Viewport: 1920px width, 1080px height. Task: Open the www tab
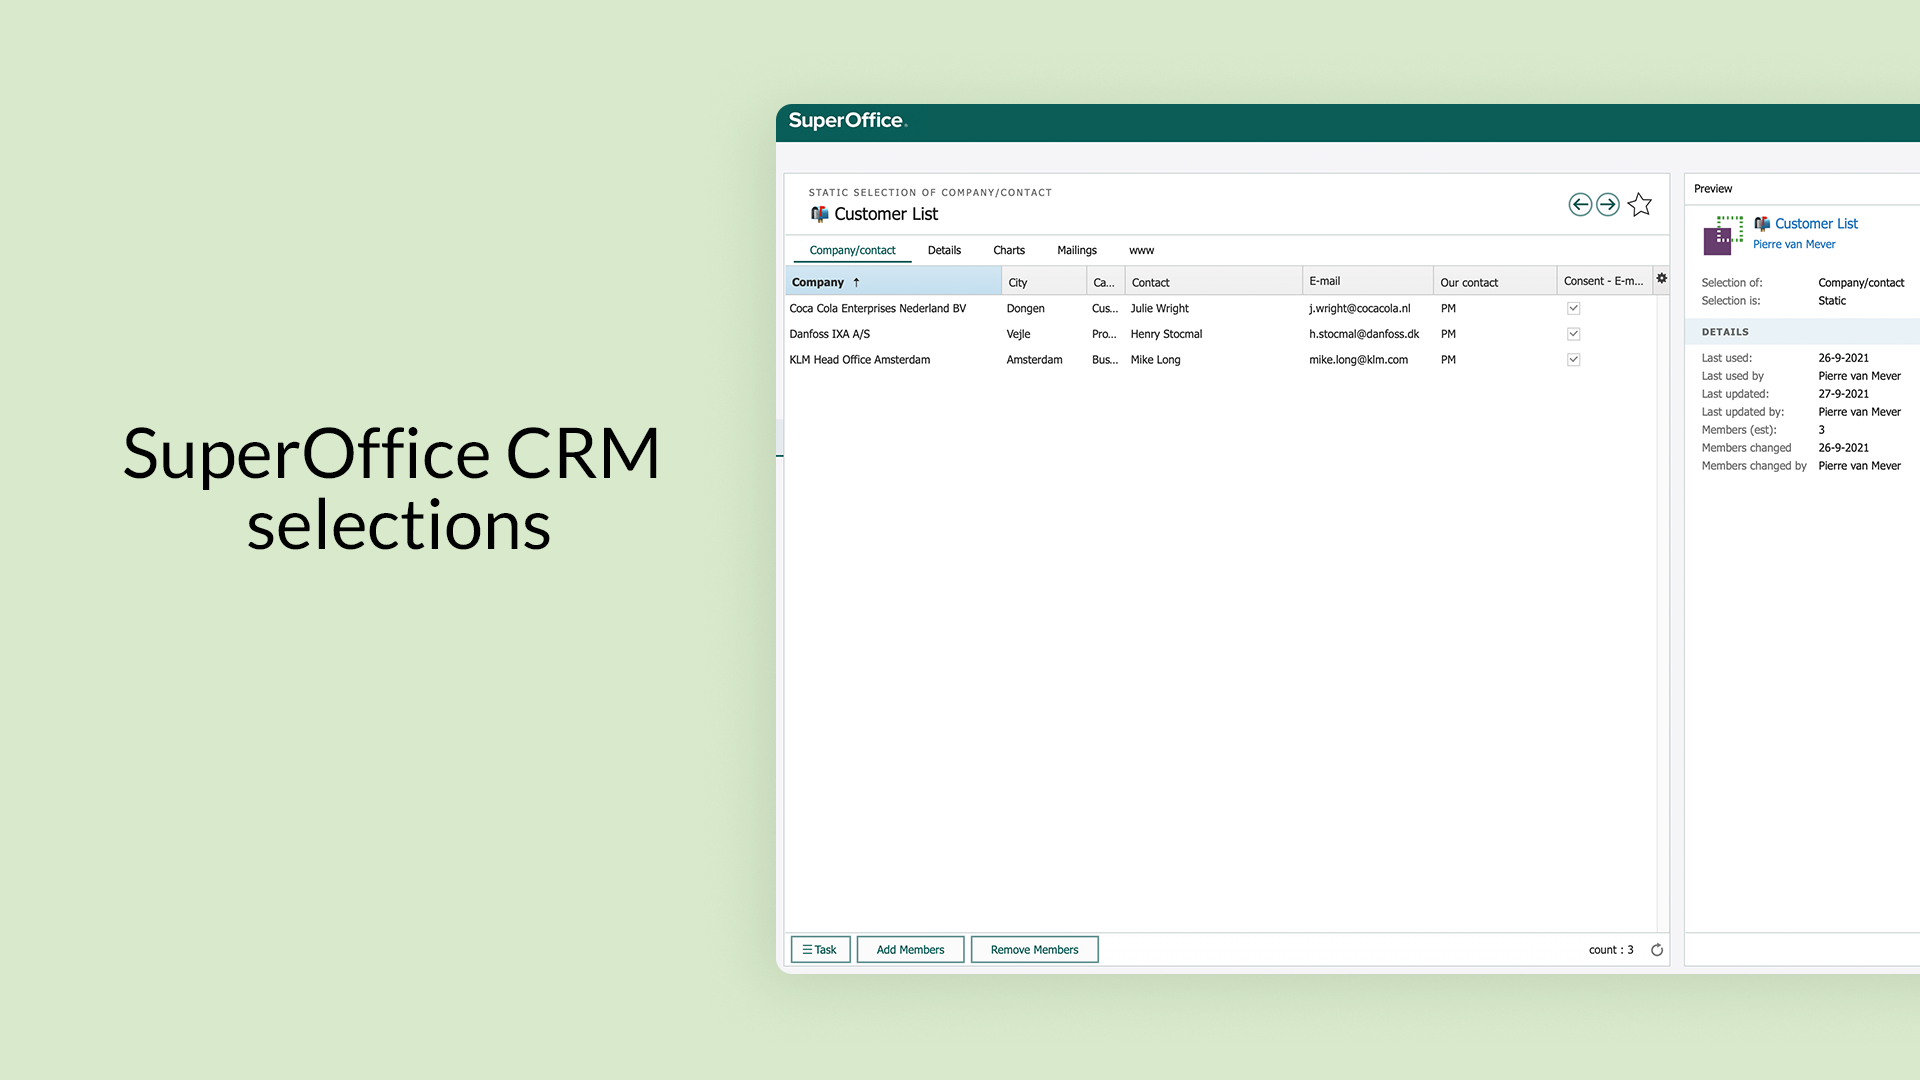coord(1141,250)
